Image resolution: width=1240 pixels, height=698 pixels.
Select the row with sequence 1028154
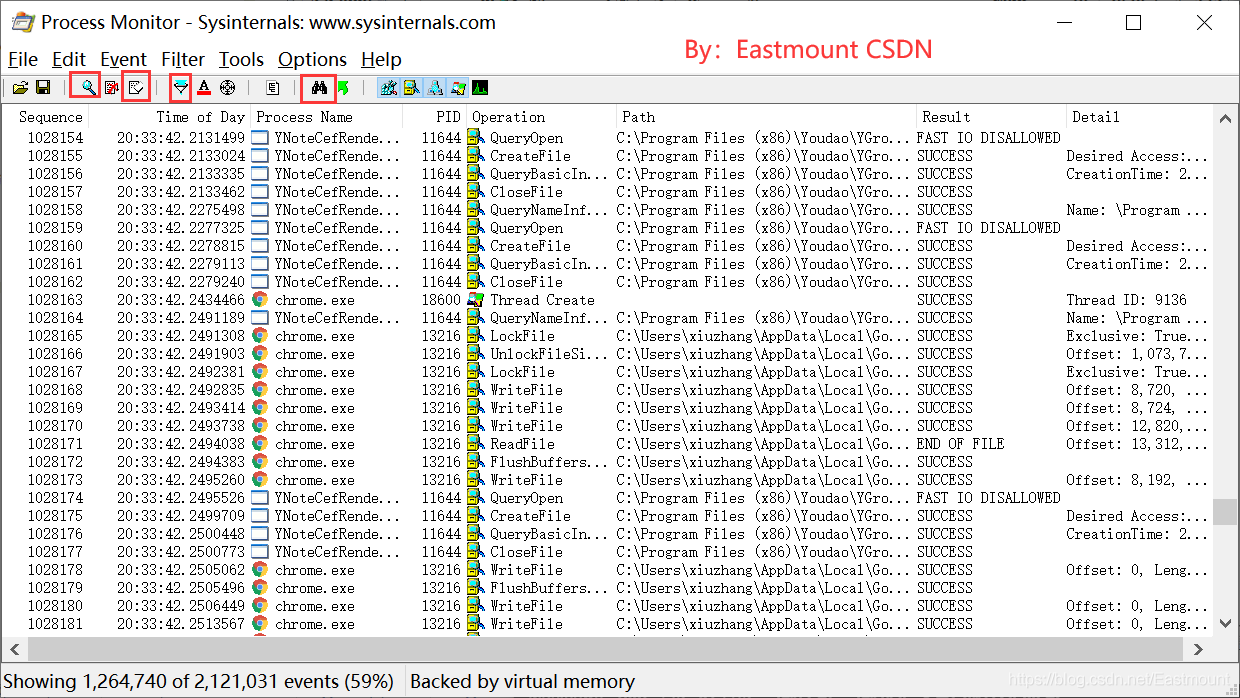click(607, 138)
